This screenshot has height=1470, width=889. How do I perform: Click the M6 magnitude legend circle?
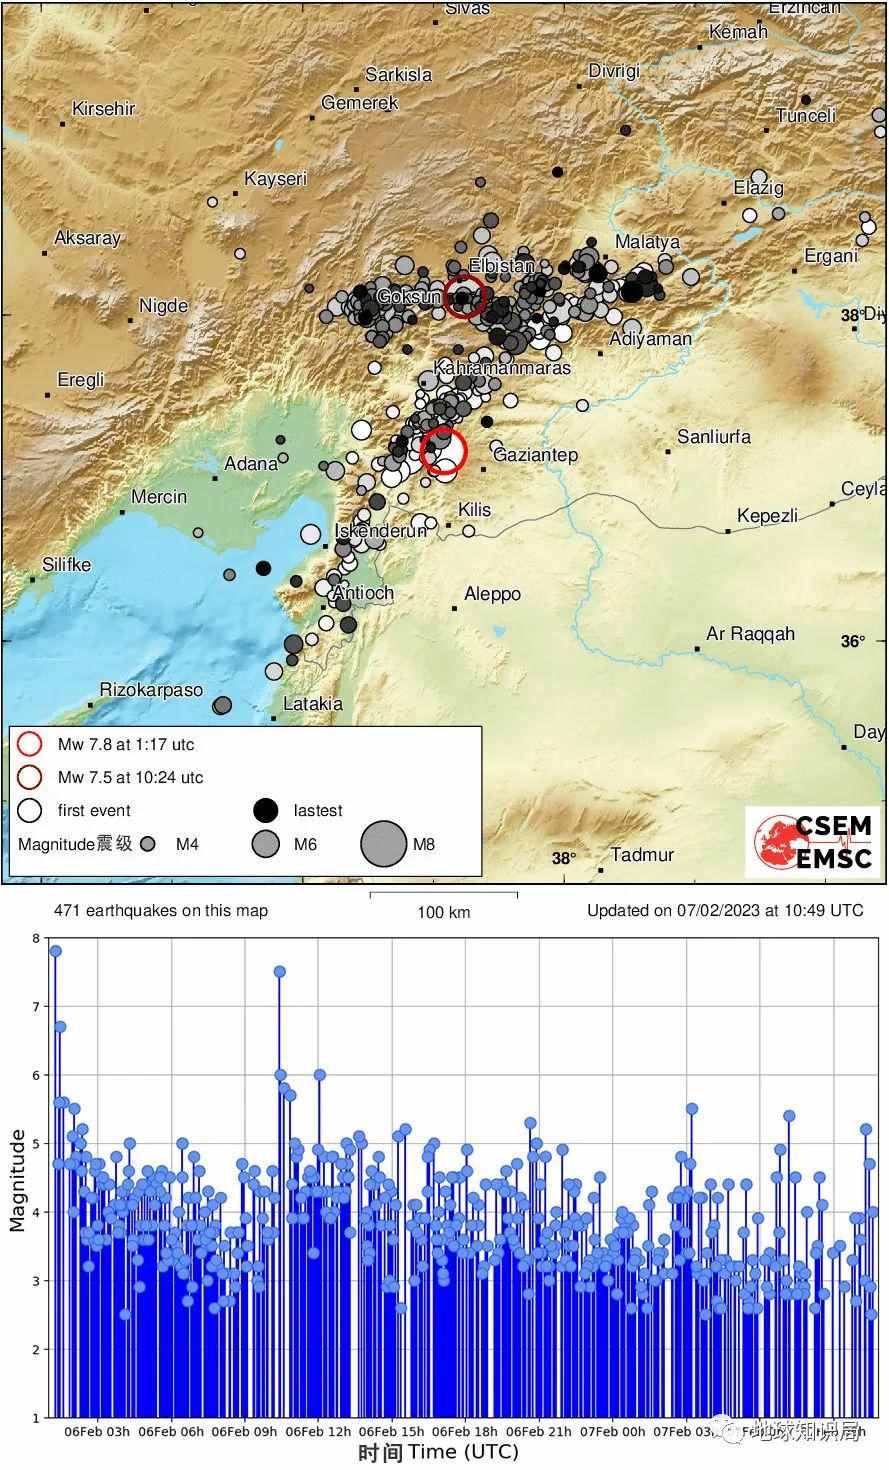click(265, 844)
